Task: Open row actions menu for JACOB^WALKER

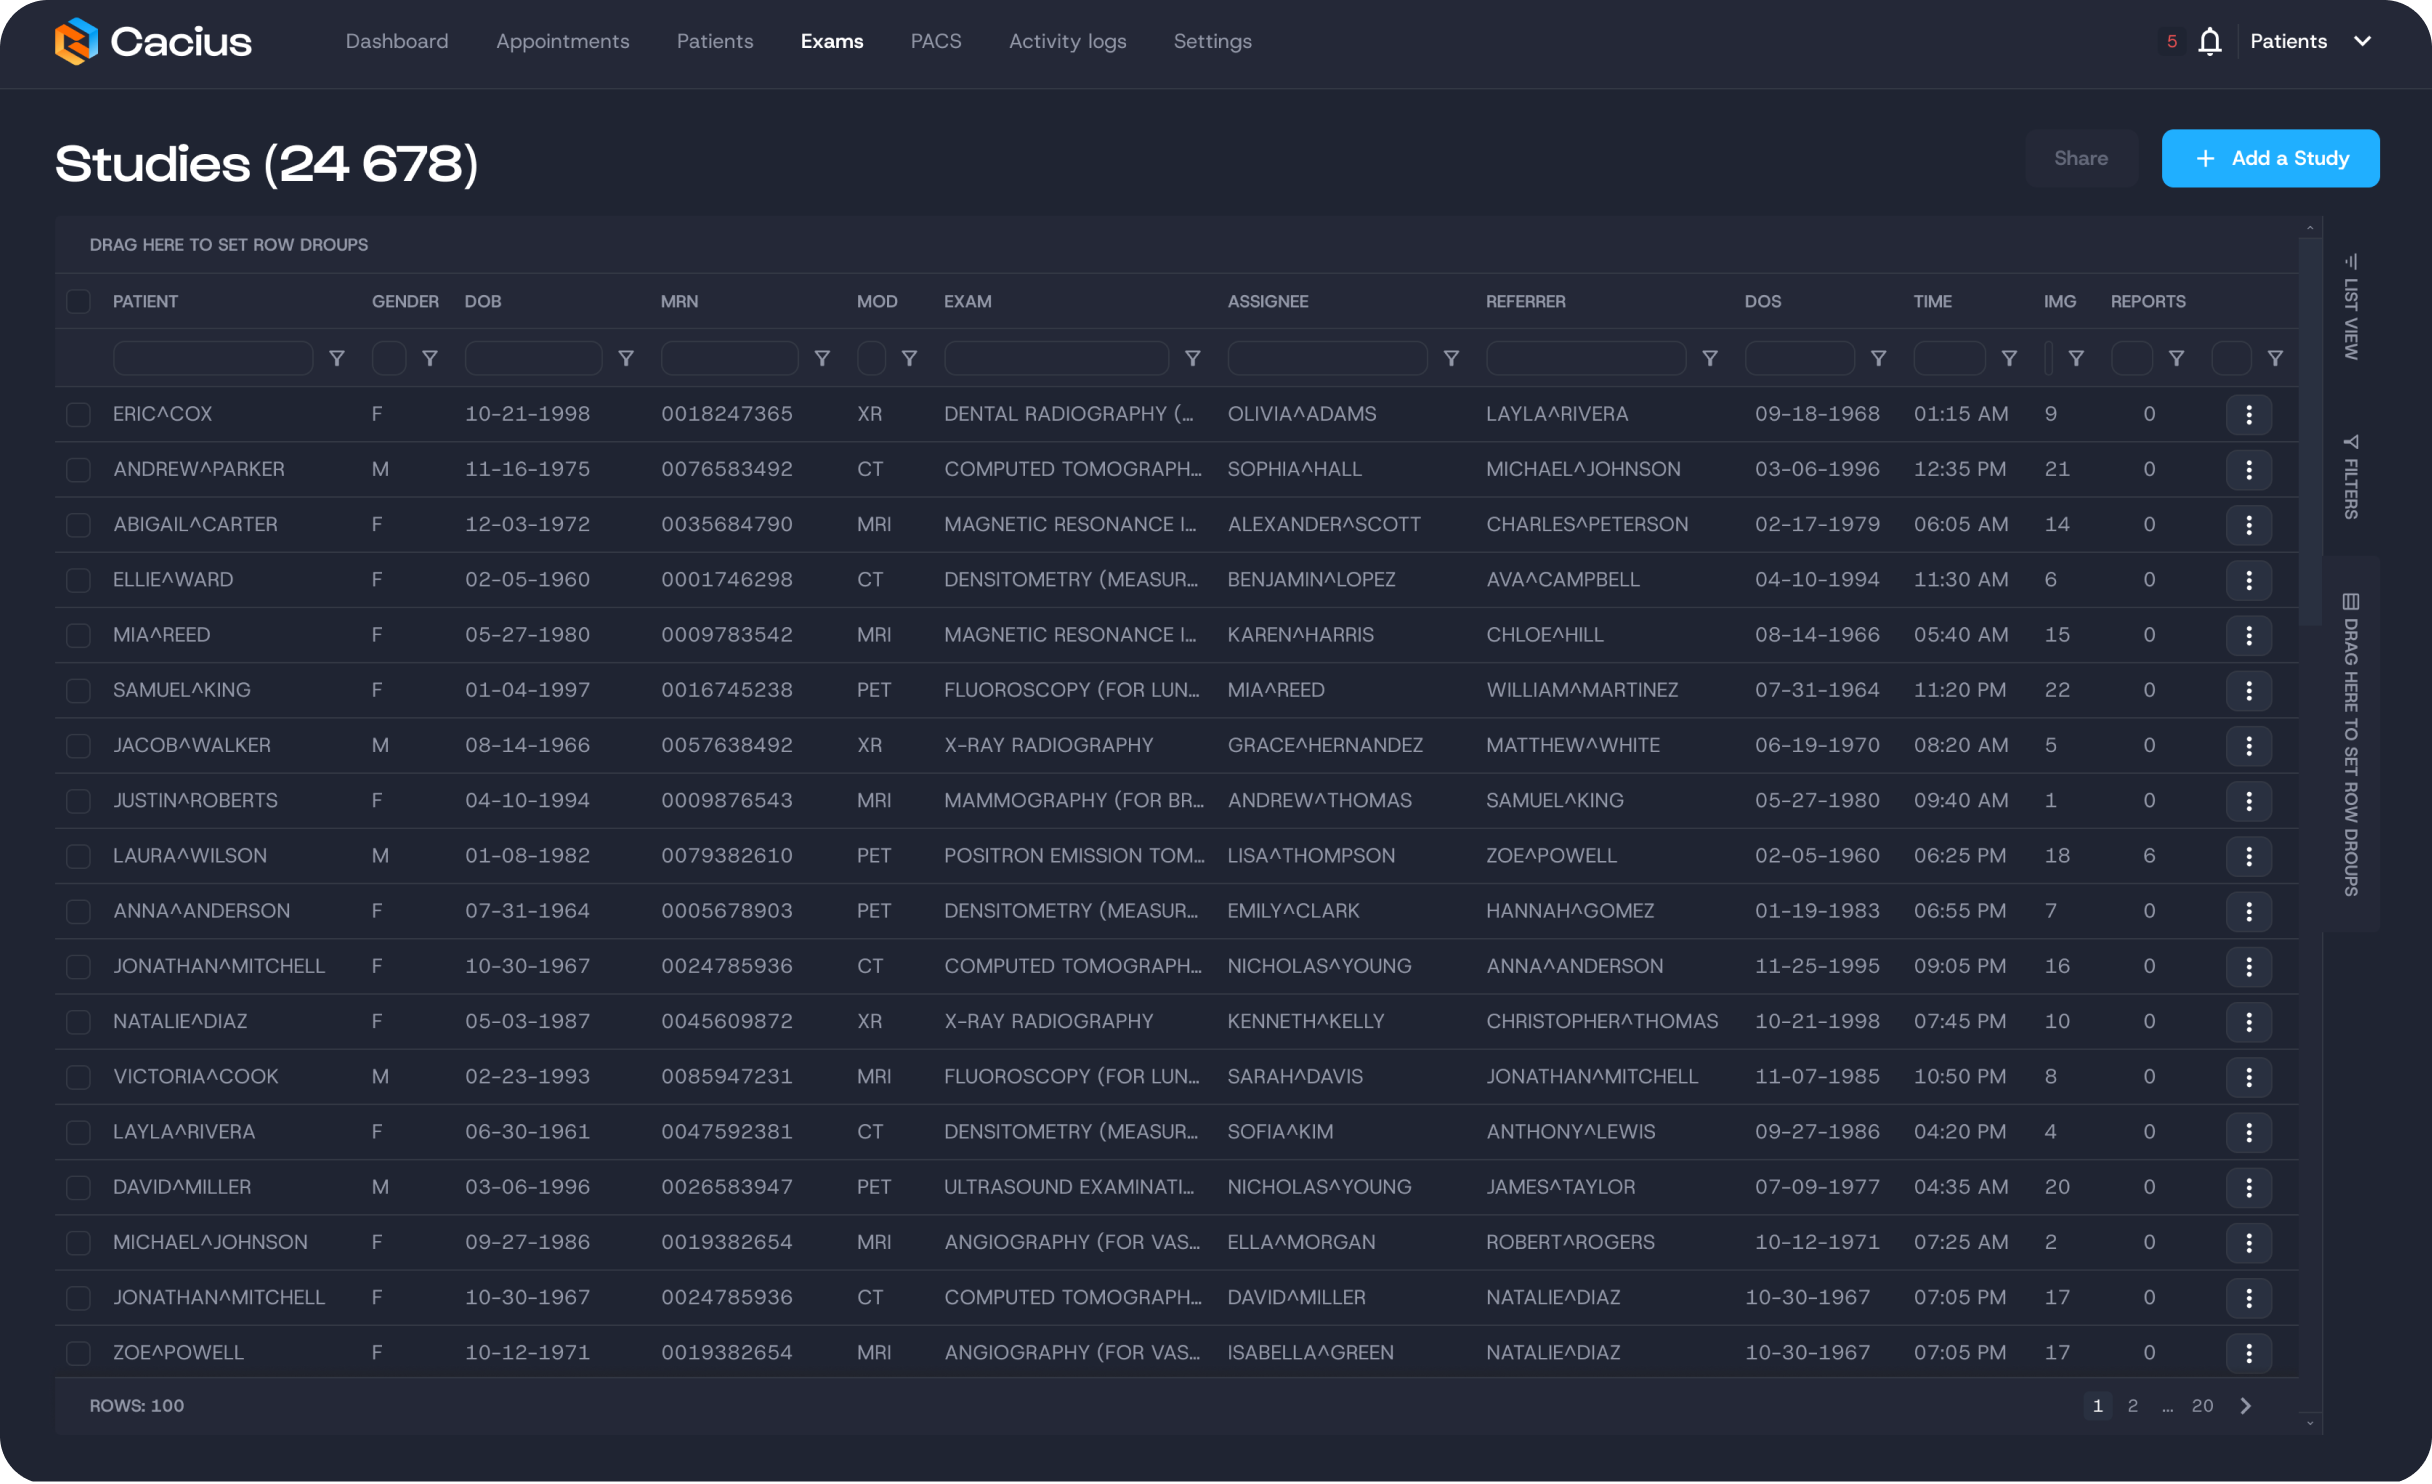Action: point(2249,746)
